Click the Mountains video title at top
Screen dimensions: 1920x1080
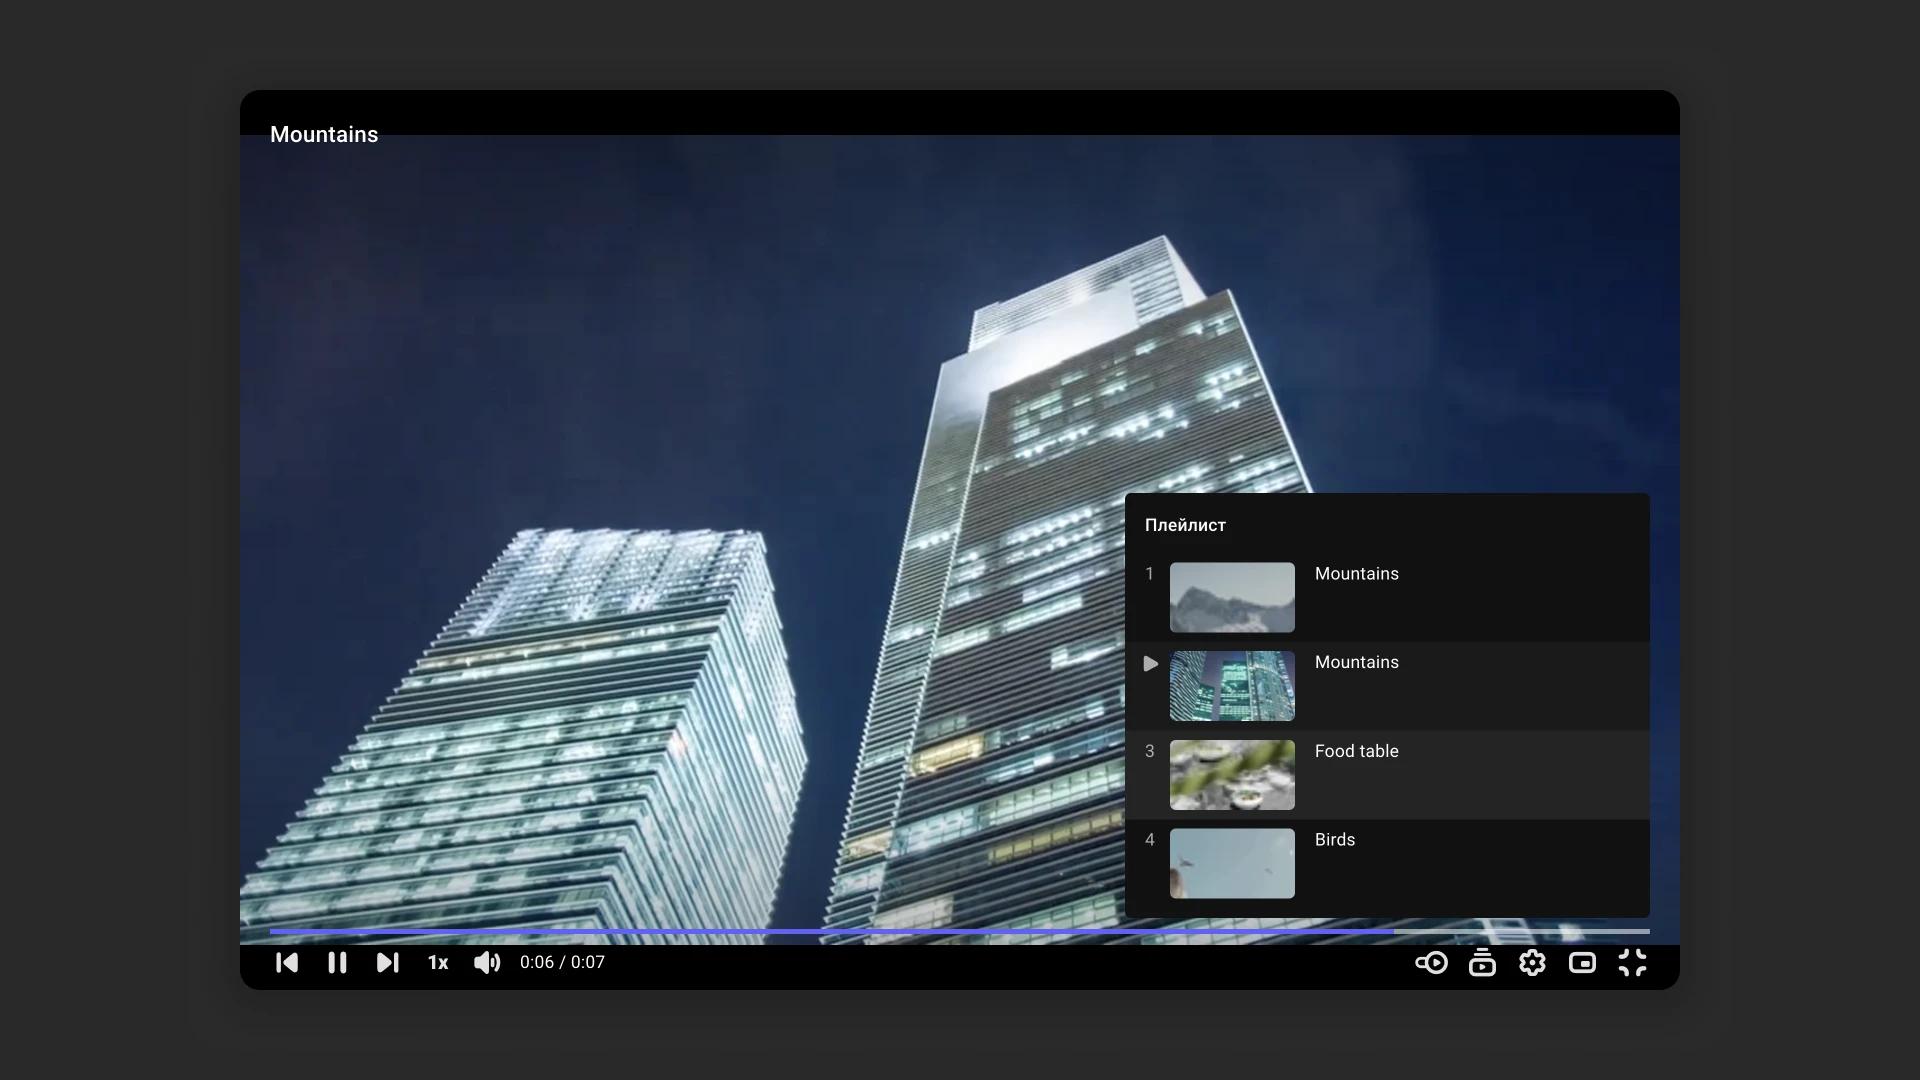click(324, 135)
